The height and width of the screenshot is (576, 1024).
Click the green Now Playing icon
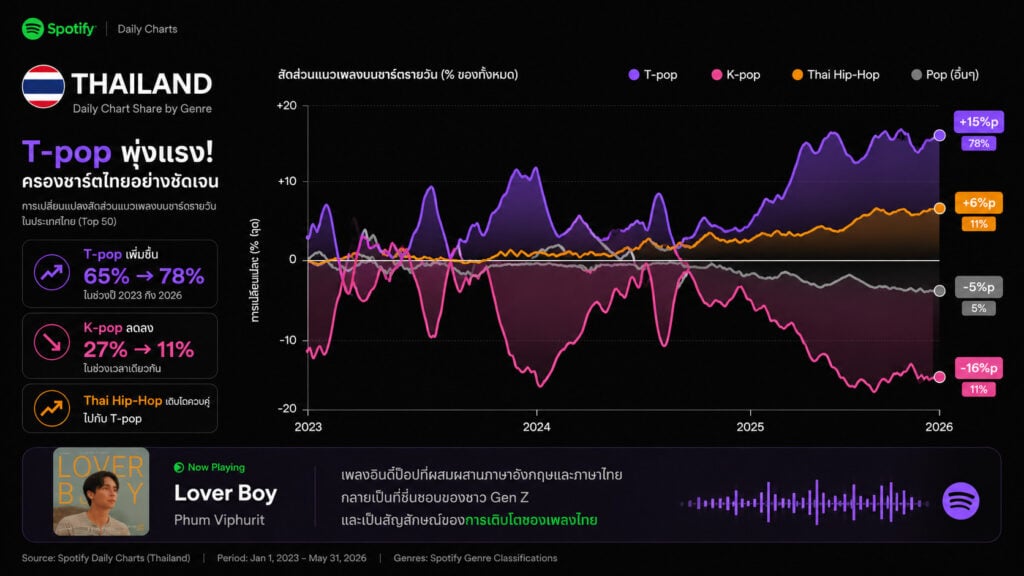(x=178, y=468)
